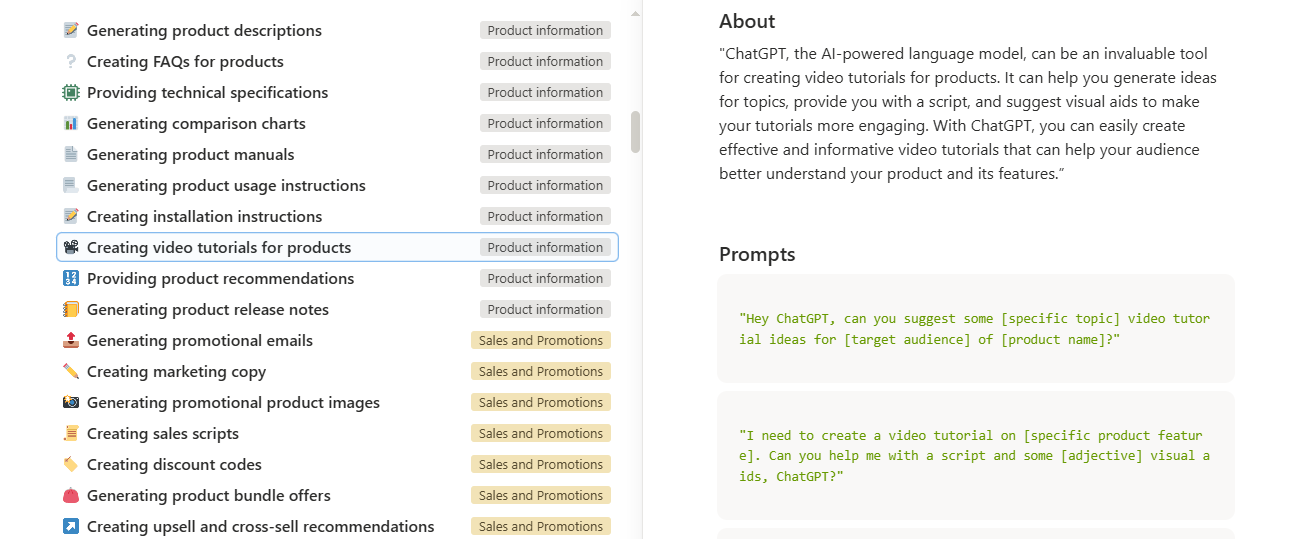This screenshot has height=539, width=1290.
Task: Click the memo icon beside Generating product descriptions
Action: [x=70, y=30]
